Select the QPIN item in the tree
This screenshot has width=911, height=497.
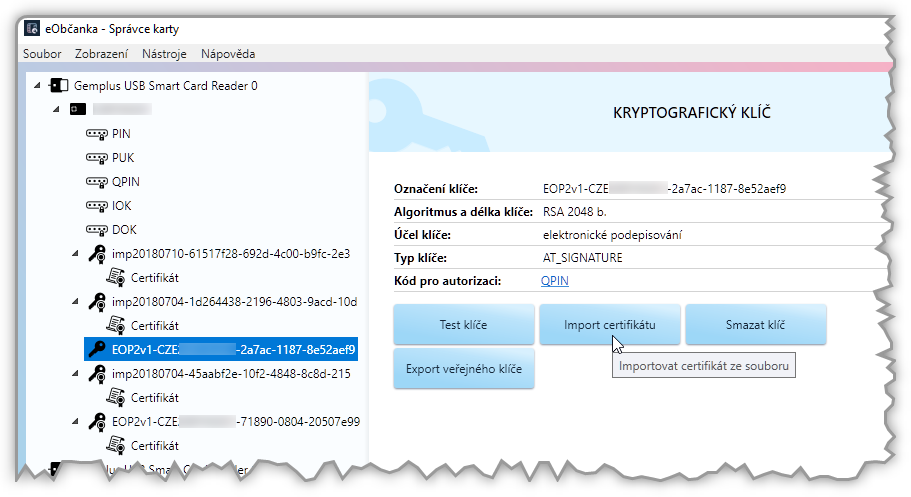[x=125, y=182]
